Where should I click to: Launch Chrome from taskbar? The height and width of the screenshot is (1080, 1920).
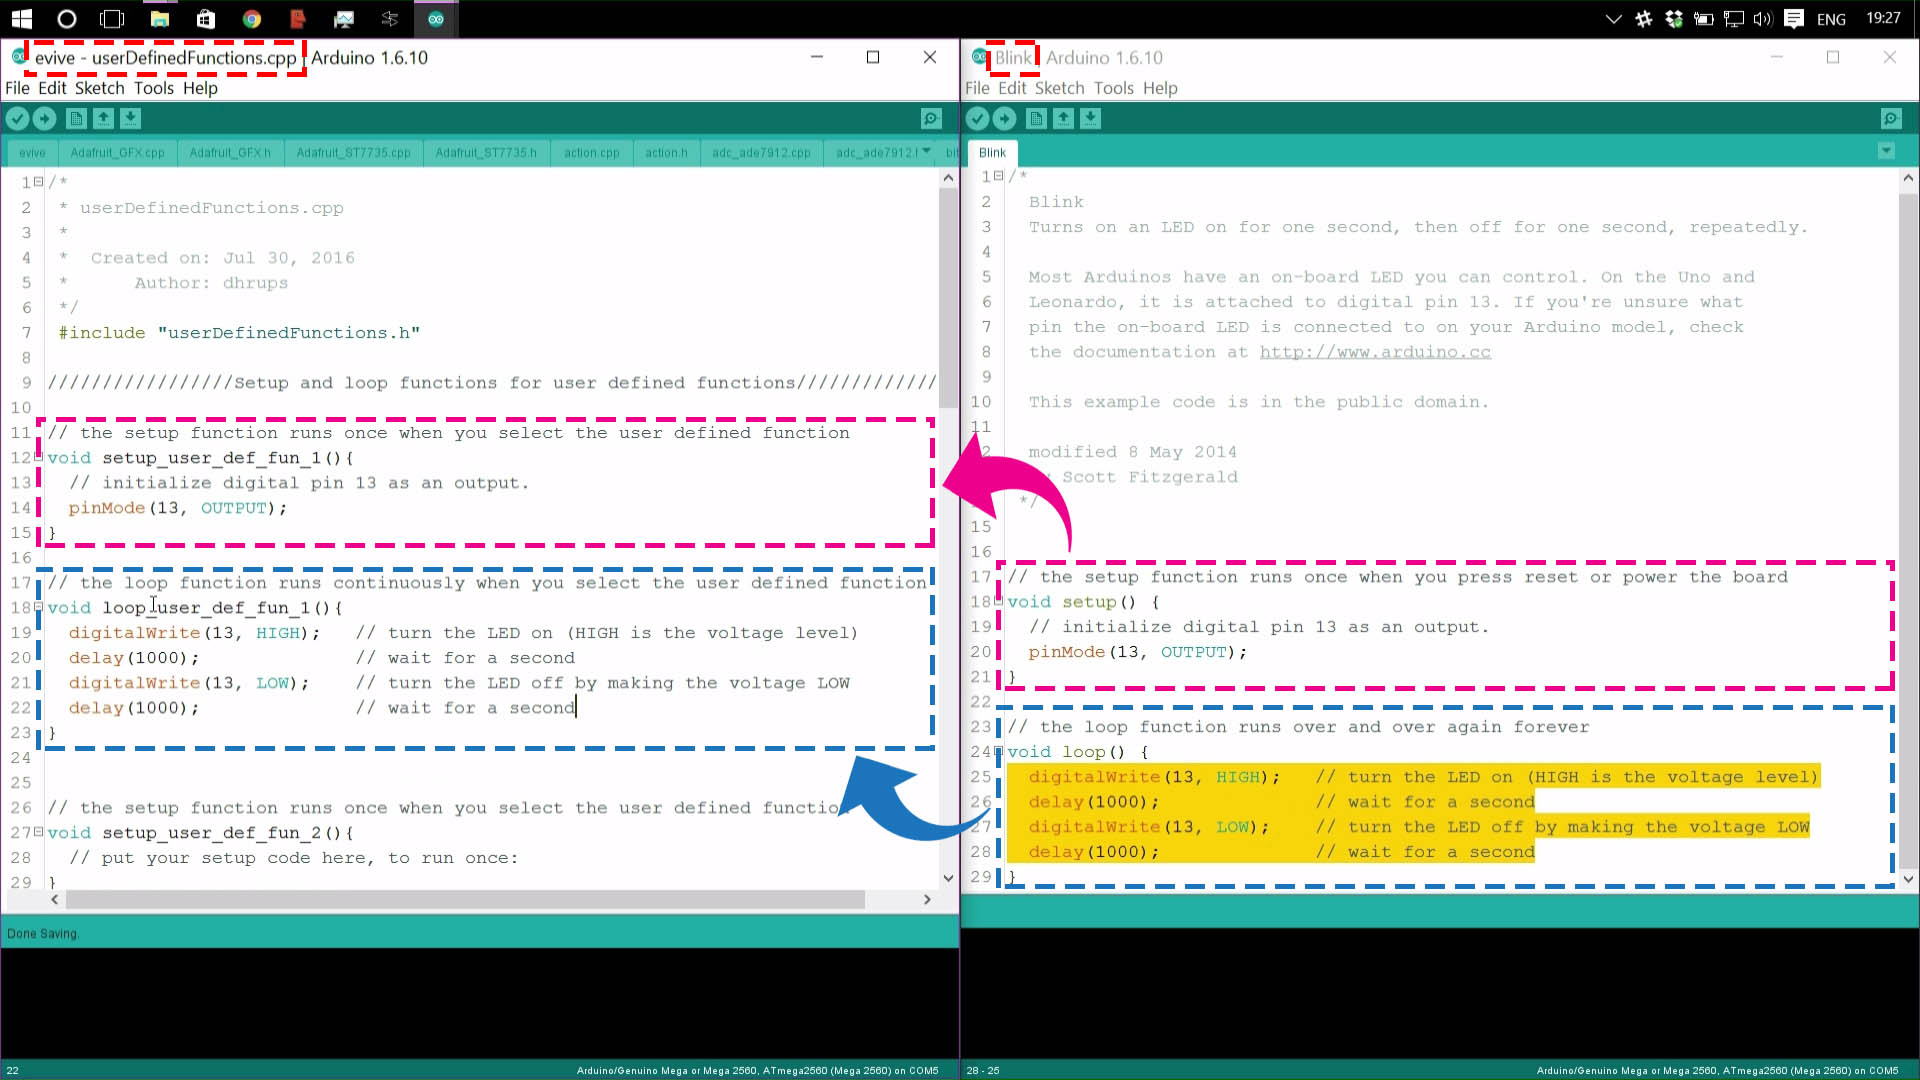pyautogui.click(x=252, y=18)
